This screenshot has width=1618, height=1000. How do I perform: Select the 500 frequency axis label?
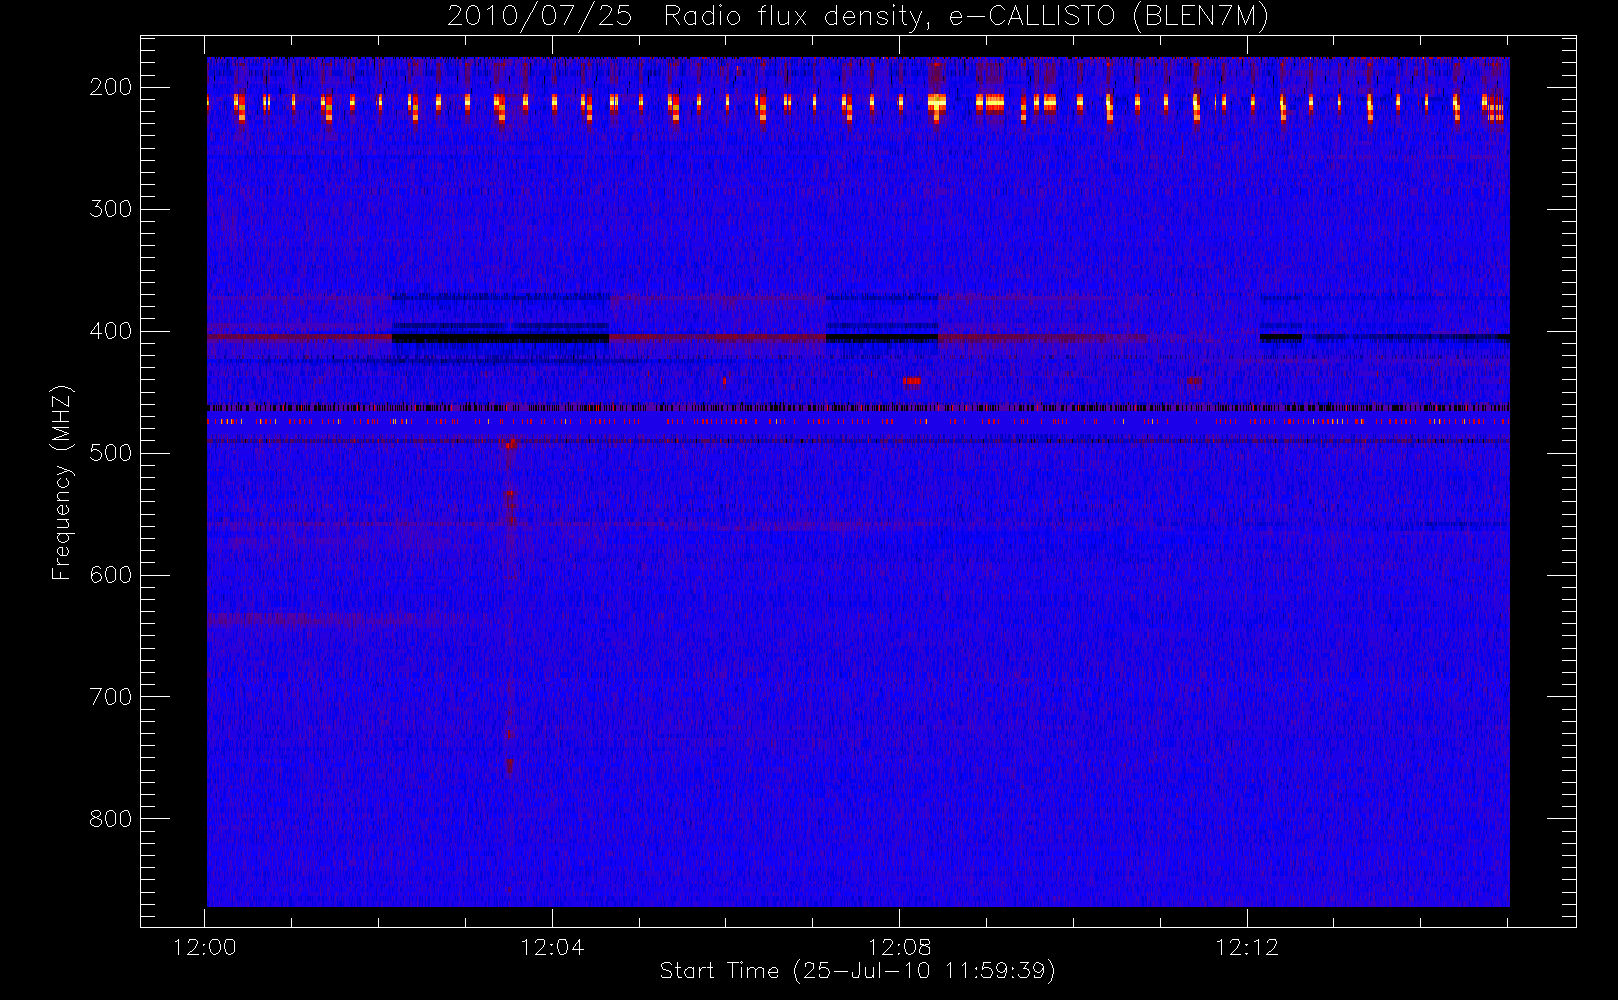pyautogui.click(x=111, y=453)
